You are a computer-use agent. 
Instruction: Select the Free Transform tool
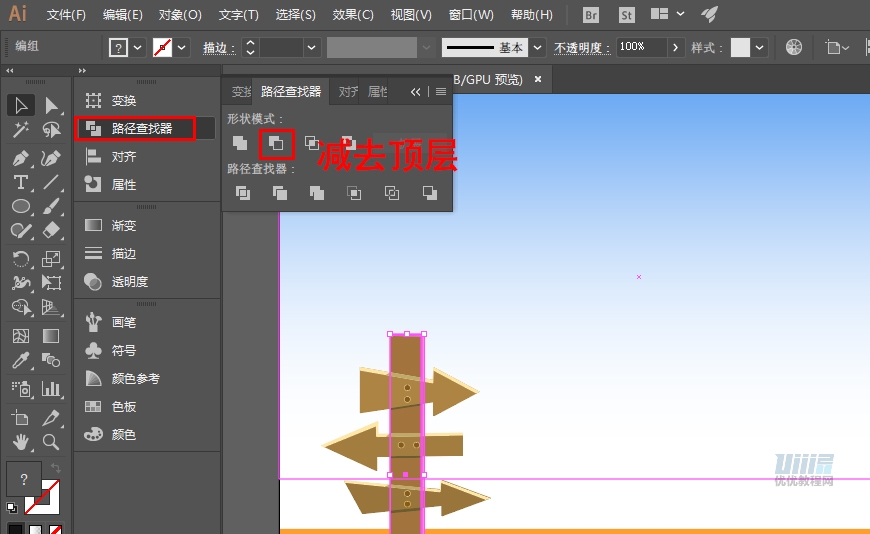(x=52, y=283)
